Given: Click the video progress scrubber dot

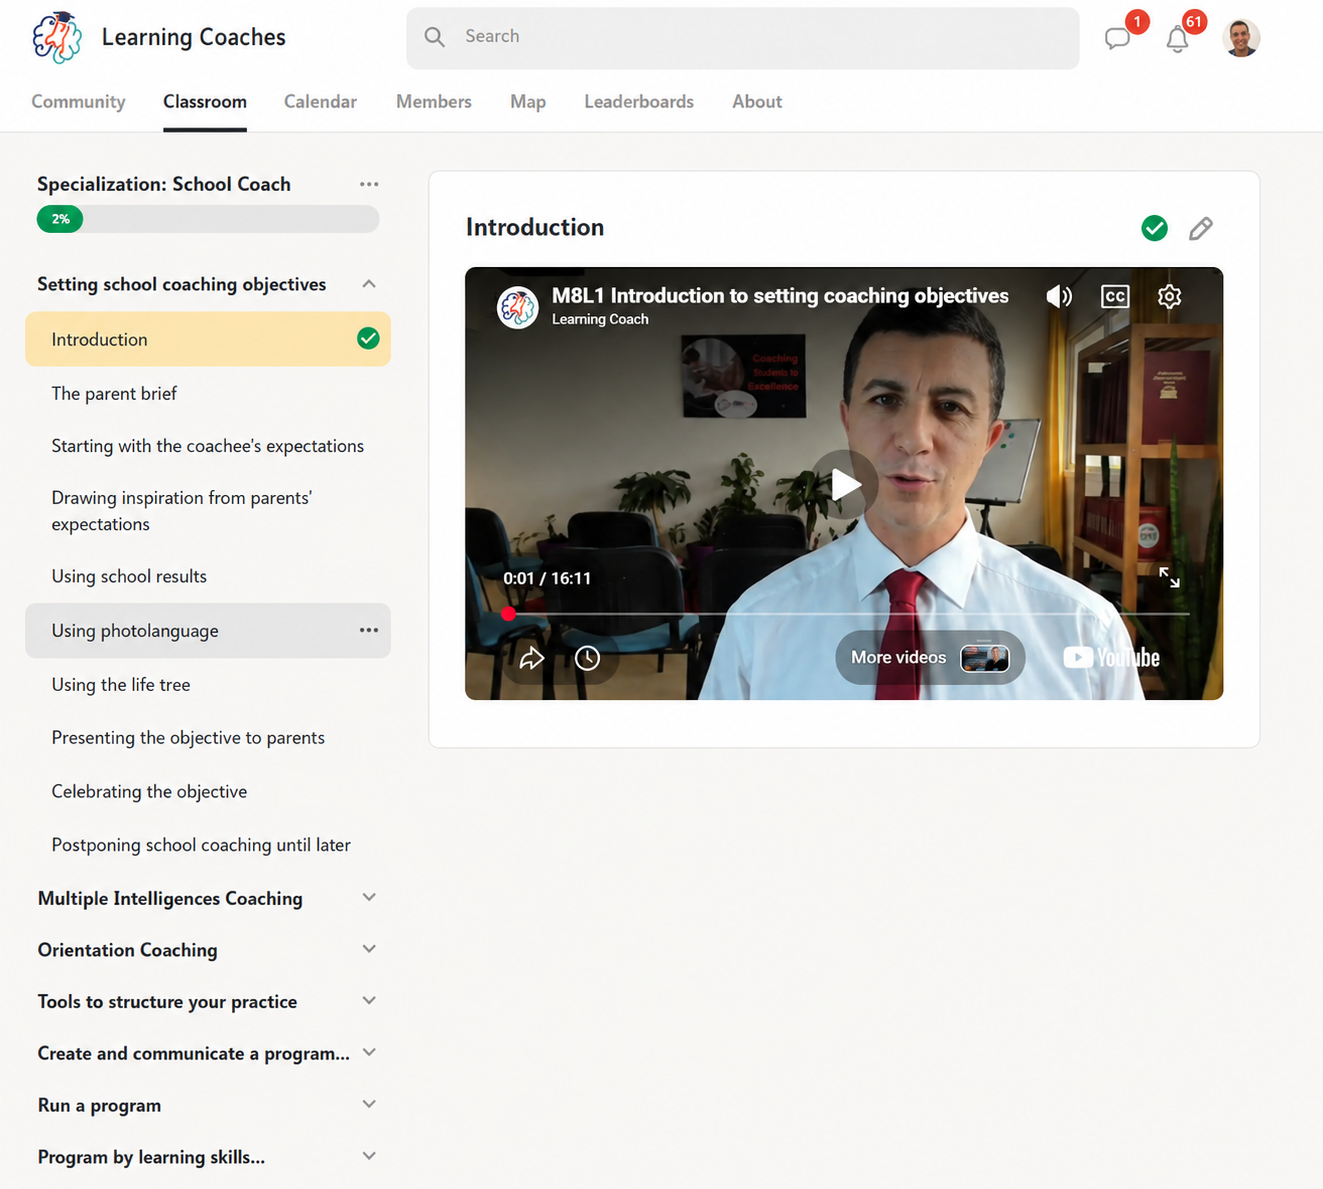Looking at the screenshot, I should [509, 613].
